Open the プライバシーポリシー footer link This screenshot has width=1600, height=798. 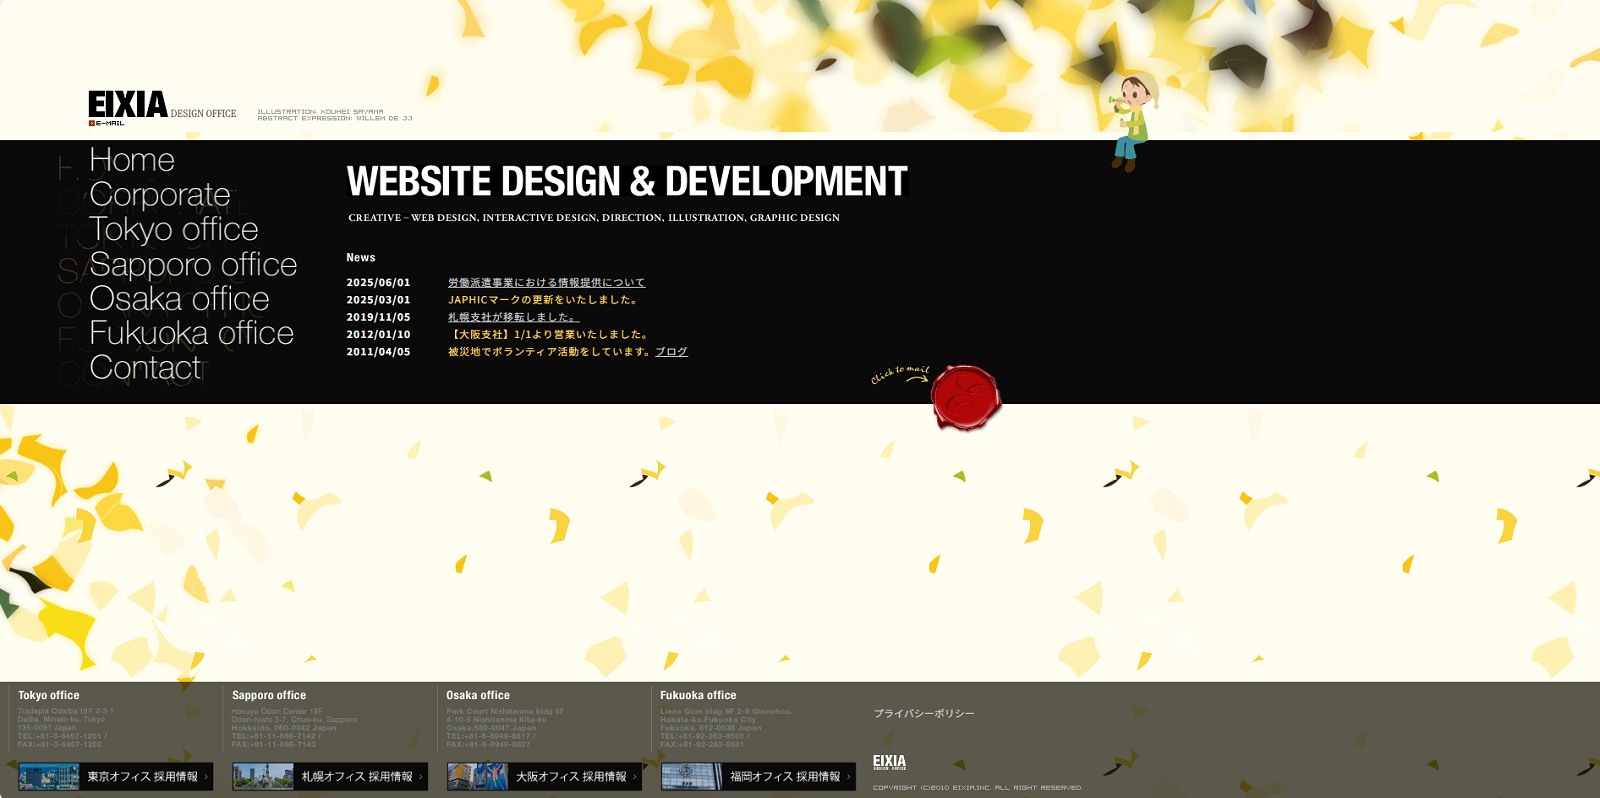pyautogui.click(x=923, y=714)
